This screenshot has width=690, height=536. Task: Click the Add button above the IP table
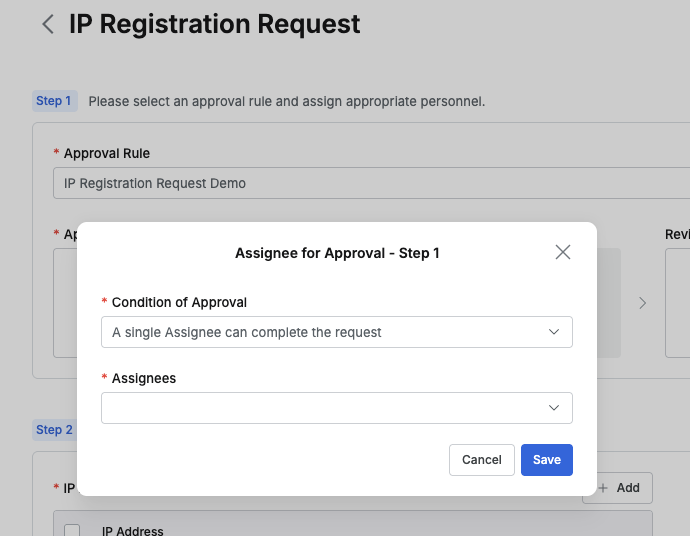click(618, 488)
